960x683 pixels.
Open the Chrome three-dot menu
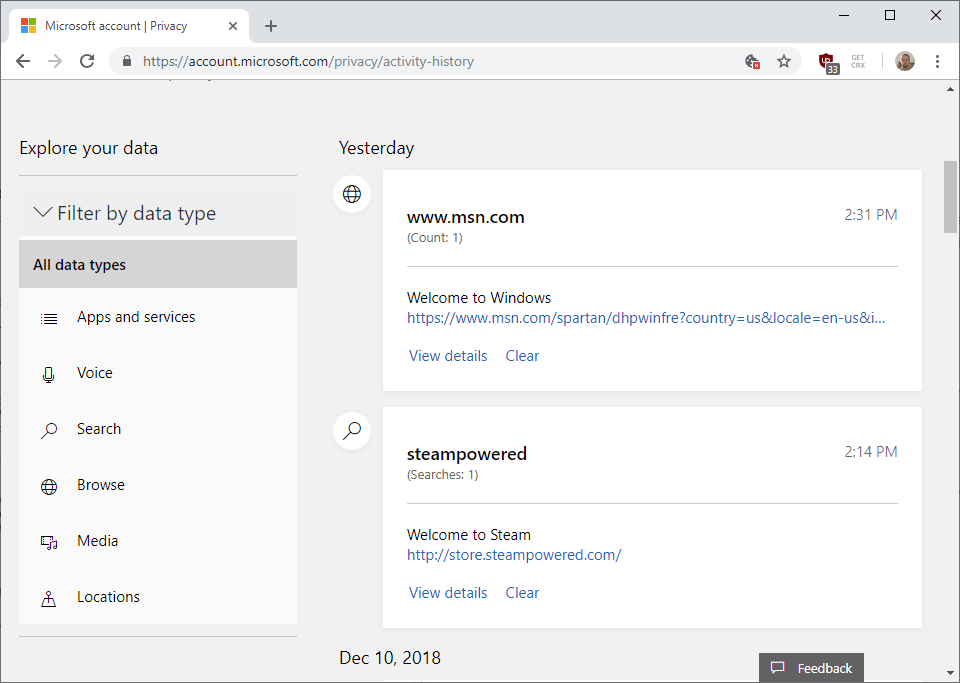[937, 61]
